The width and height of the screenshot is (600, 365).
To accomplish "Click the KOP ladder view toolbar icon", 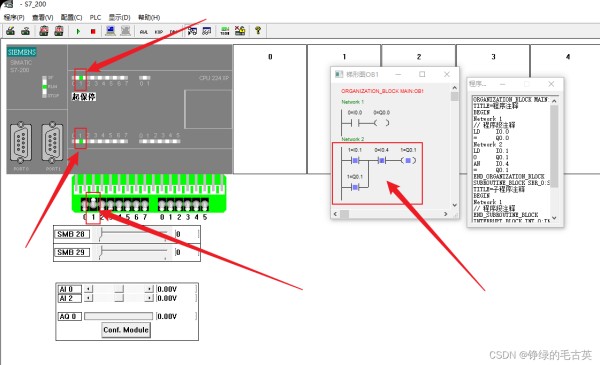I will (x=159, y=32).
